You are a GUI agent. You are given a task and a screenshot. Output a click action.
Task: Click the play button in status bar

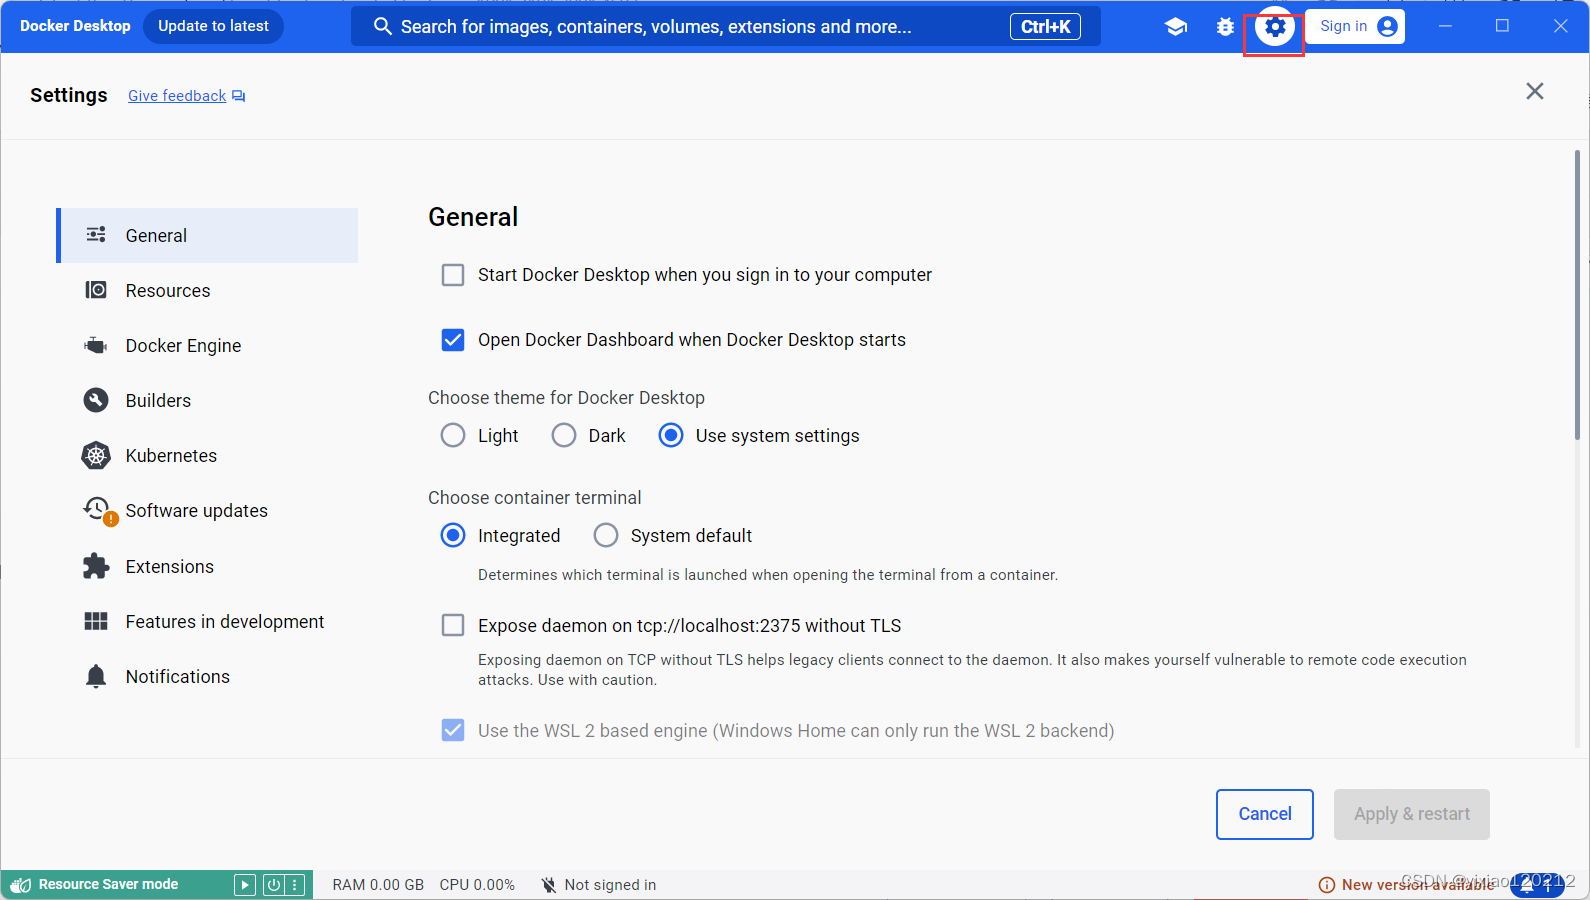tap(245, 885)
